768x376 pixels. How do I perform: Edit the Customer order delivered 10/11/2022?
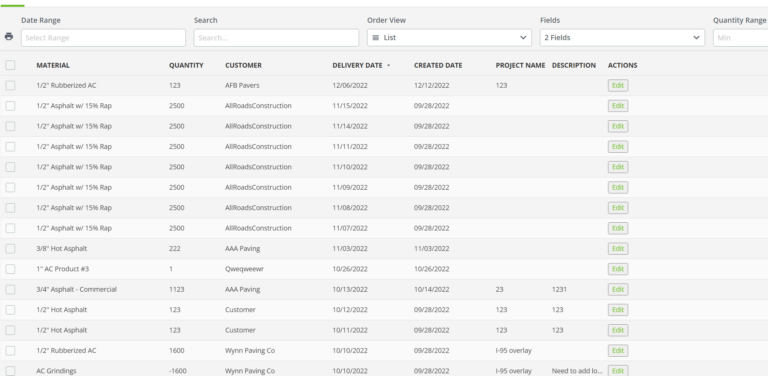(x=618, y=330)
